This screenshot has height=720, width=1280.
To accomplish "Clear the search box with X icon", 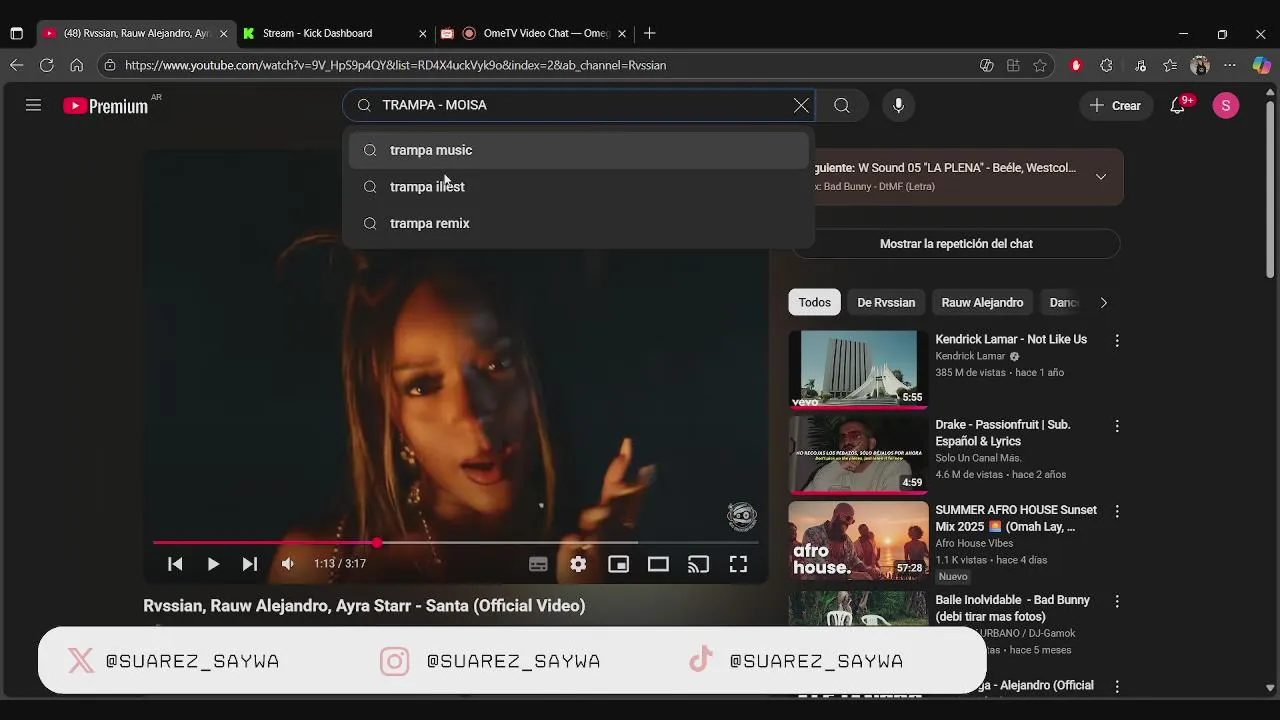I will click(801, 105).
